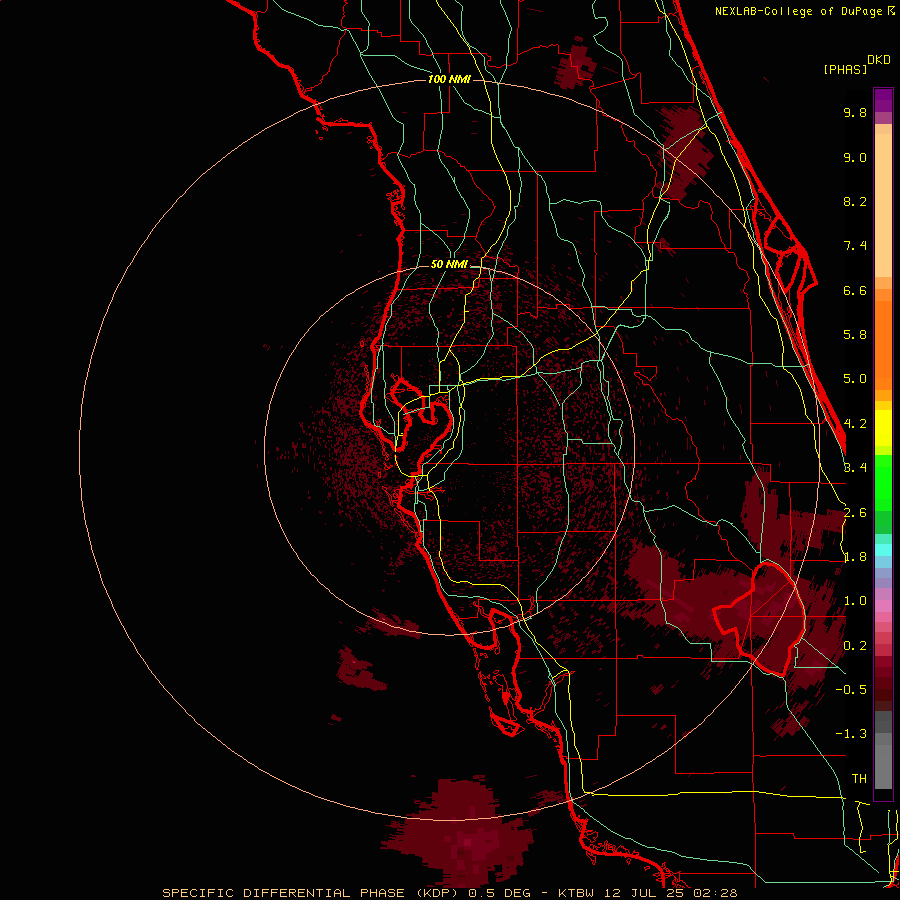Click the TH threshold label
900x900 pixels.
click(859, 779)
